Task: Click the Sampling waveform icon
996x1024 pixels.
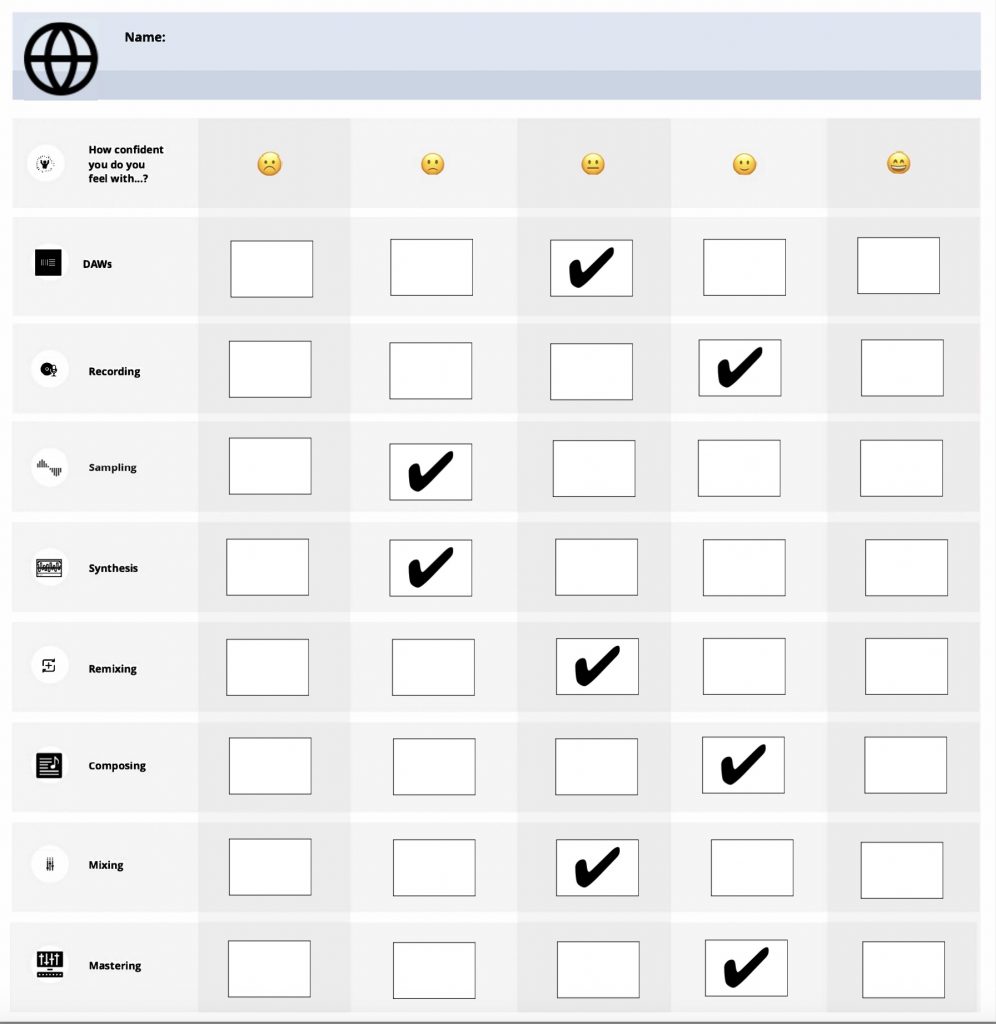Action: click(x=49, y=467)
